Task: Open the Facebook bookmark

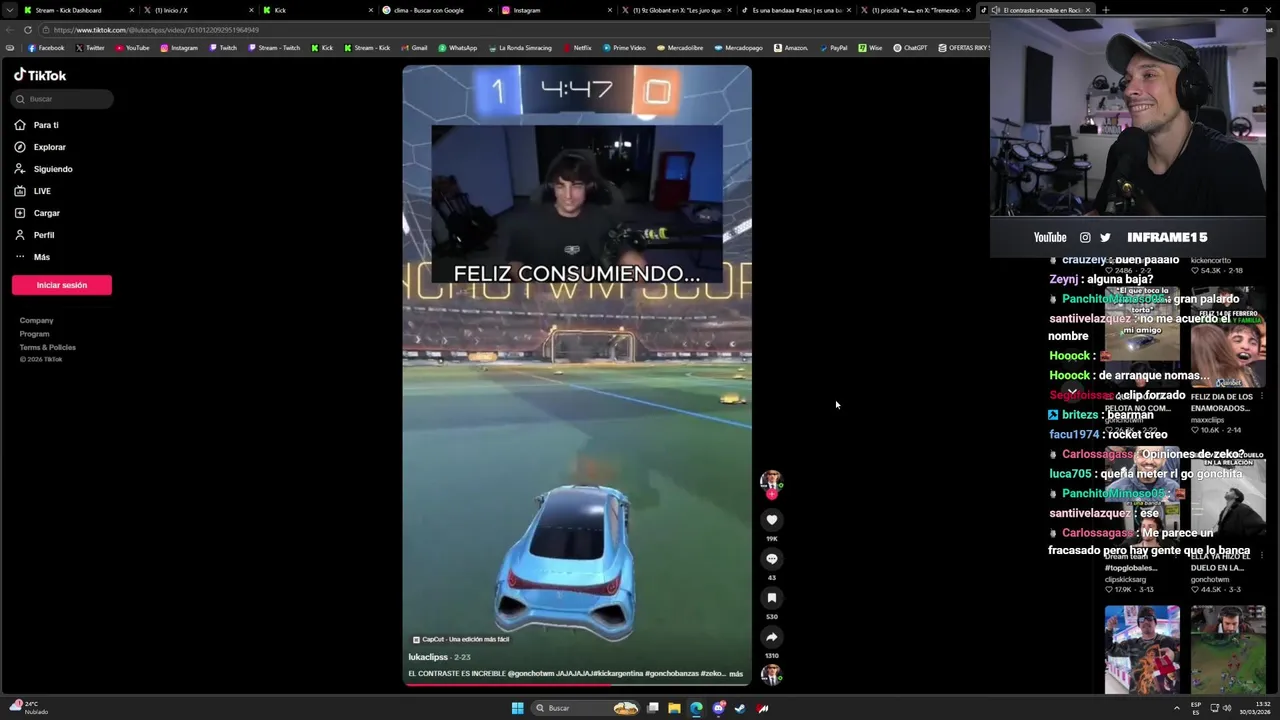Action: click(46, 48)
